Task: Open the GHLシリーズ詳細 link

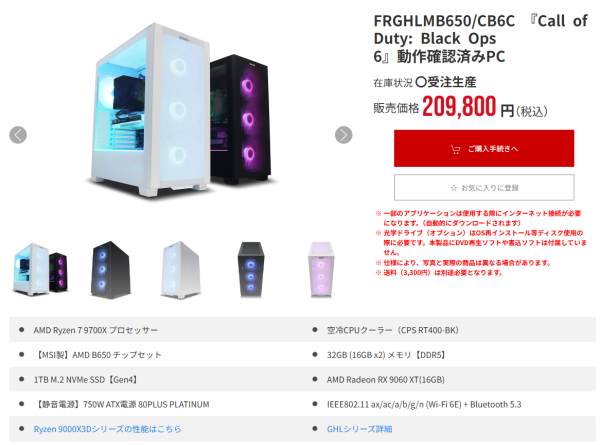Action: (x=359, y=429)
